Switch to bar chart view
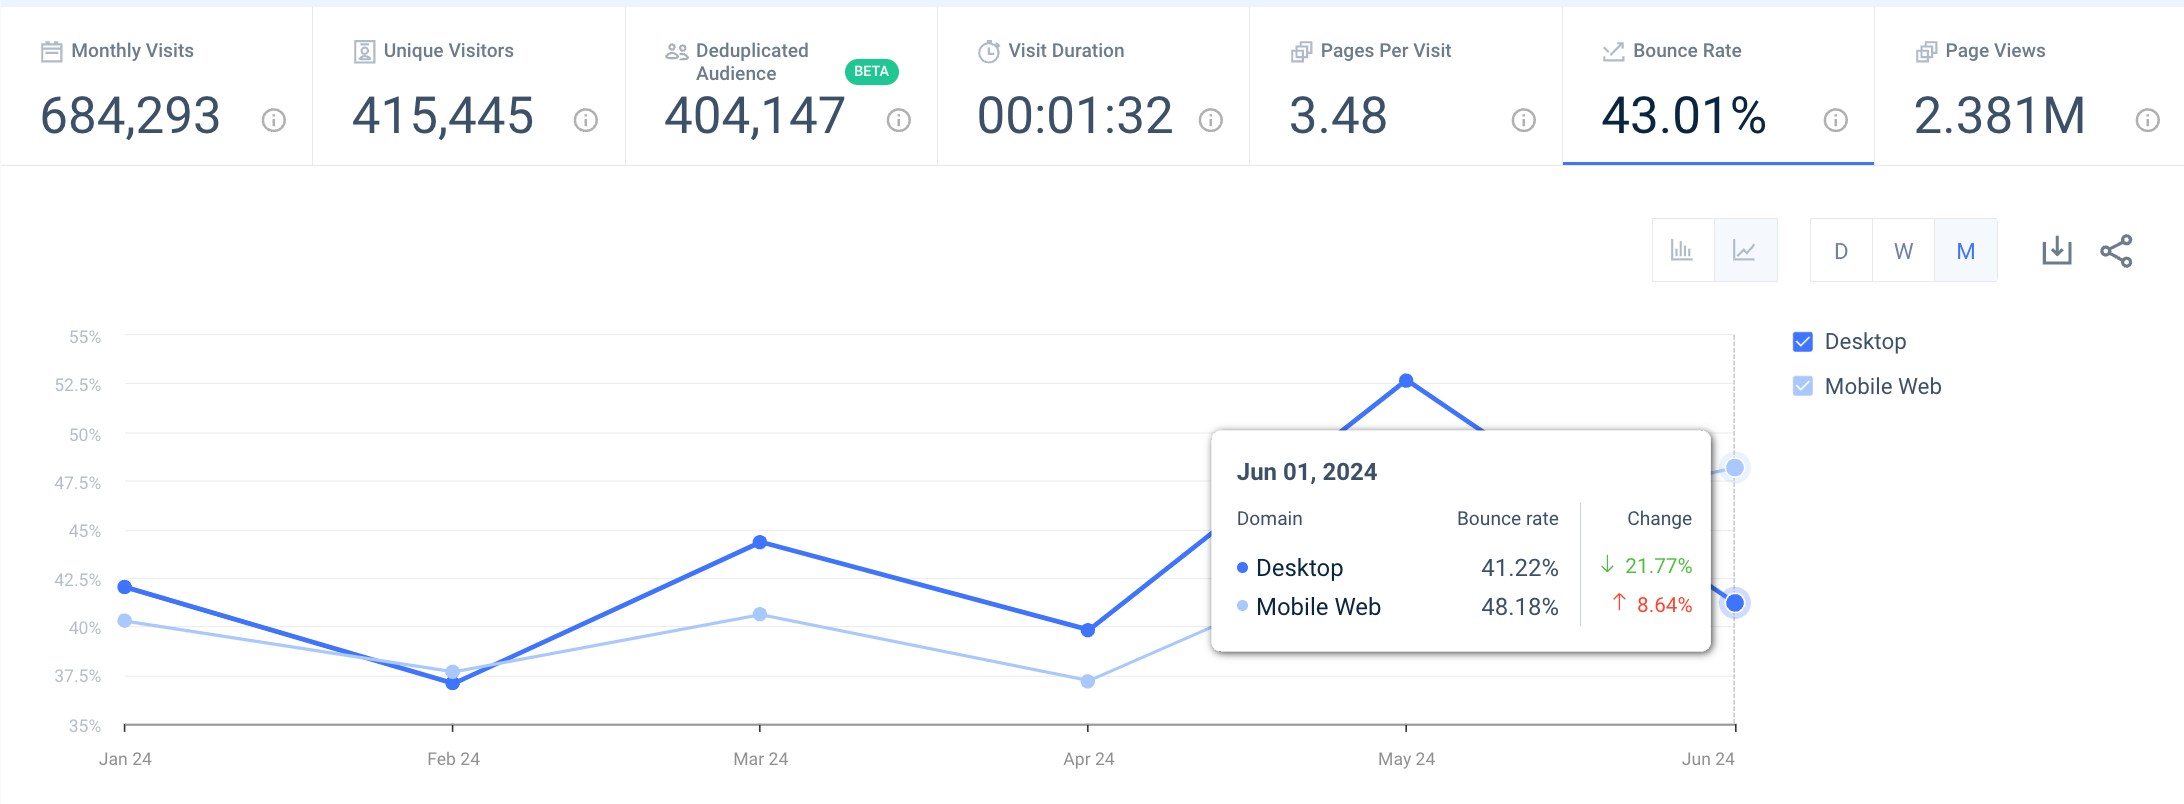The image size is (2184, 804). coord(1682,251)
